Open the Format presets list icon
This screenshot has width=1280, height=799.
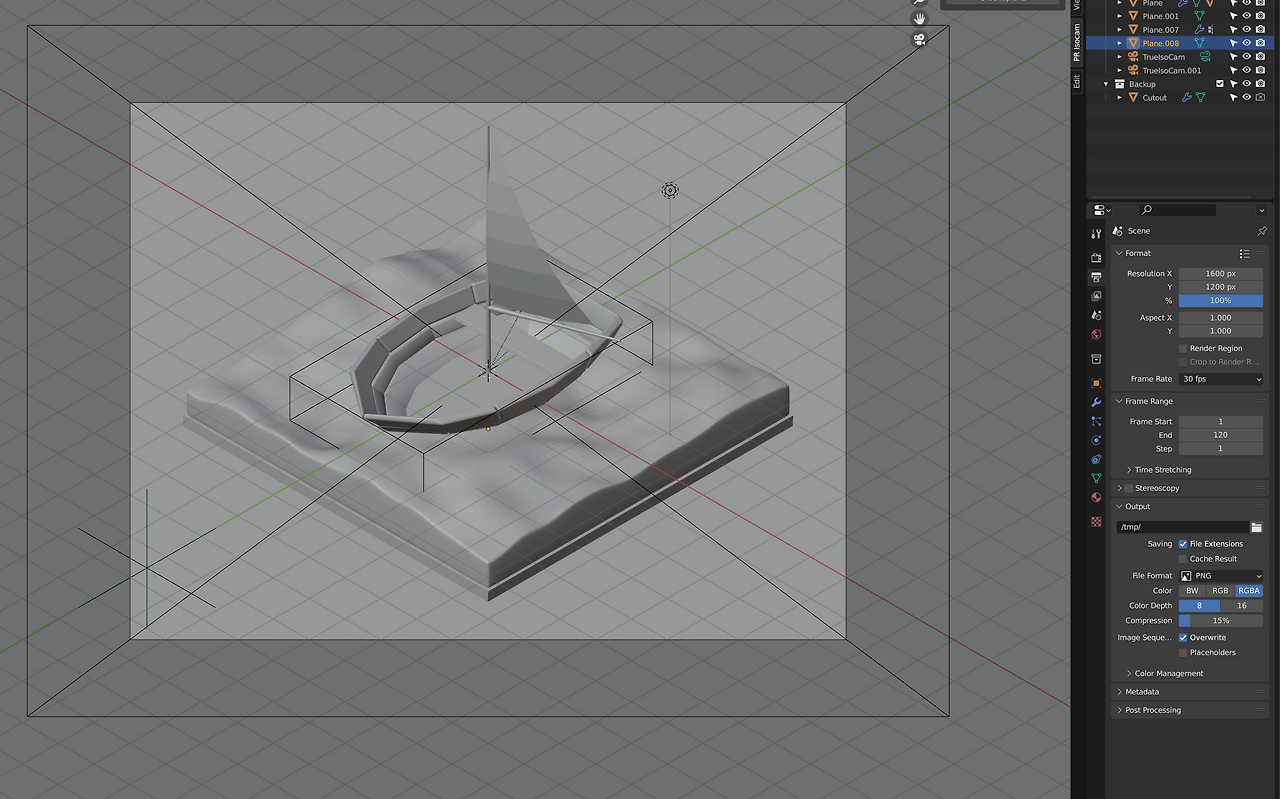click(x=1244, y=254)
